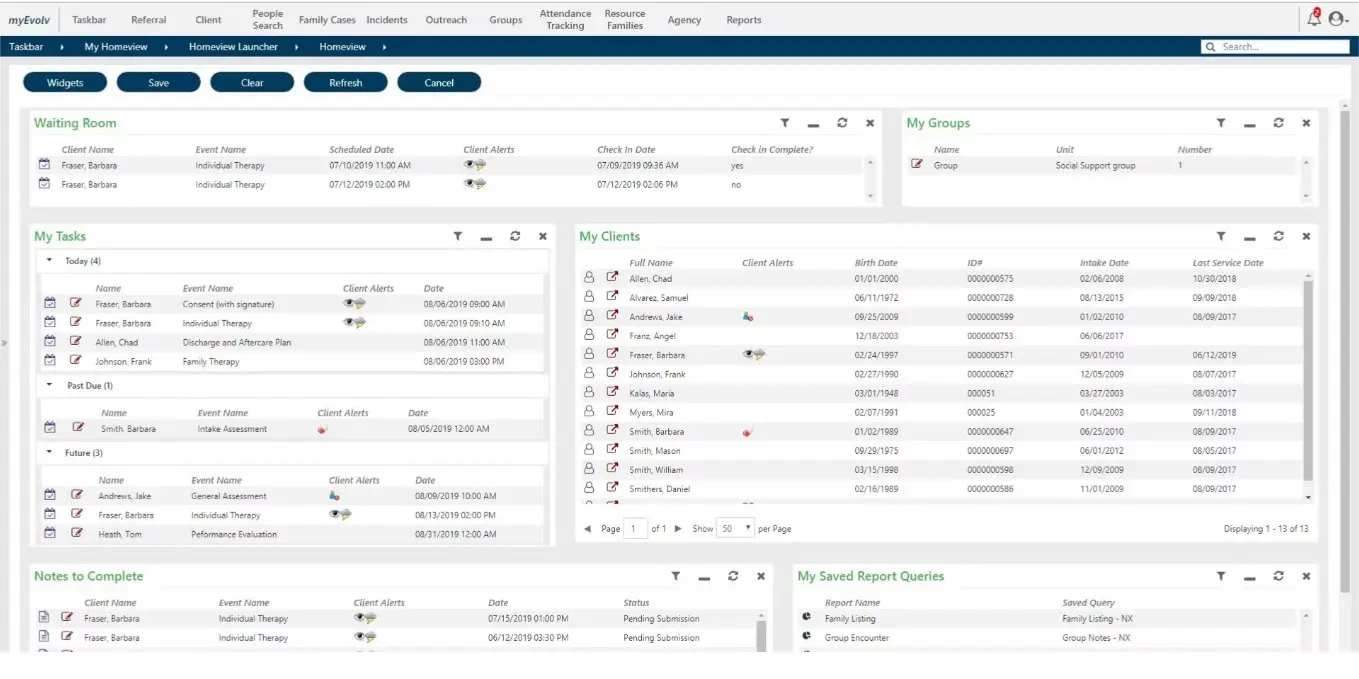Open Chad Allen's record via the launch icon

tap(613, 278)
